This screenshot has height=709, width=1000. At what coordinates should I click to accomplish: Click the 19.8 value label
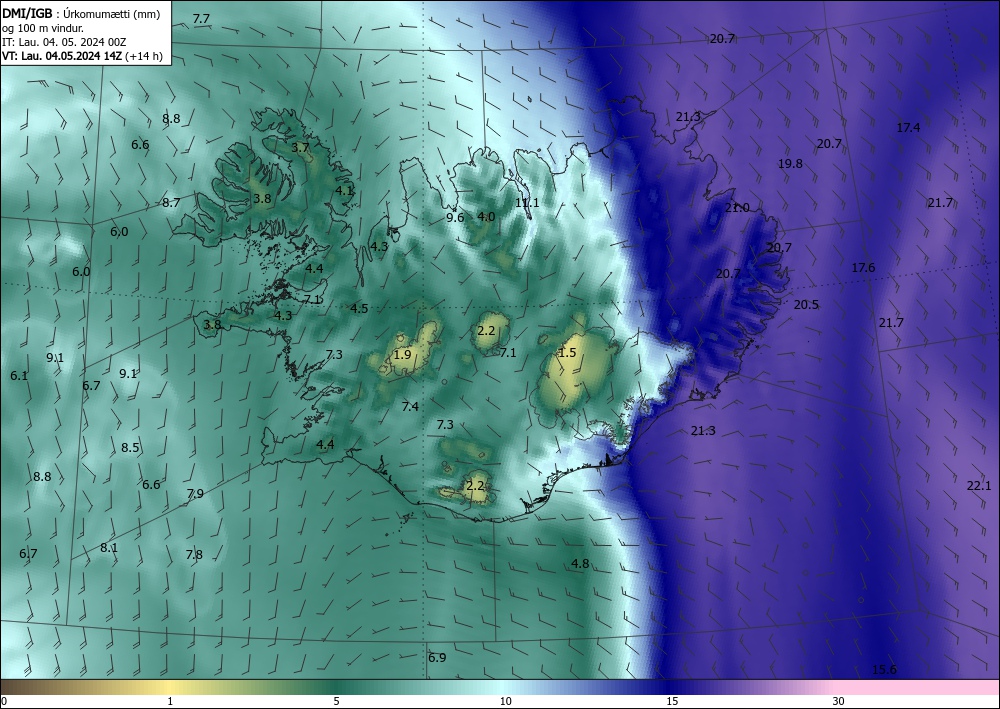pos(790,163)
